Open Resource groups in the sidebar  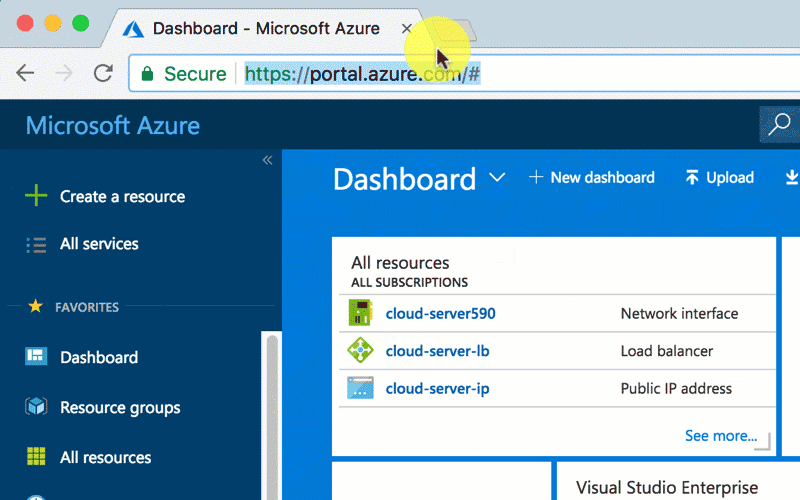click(120, 408)
